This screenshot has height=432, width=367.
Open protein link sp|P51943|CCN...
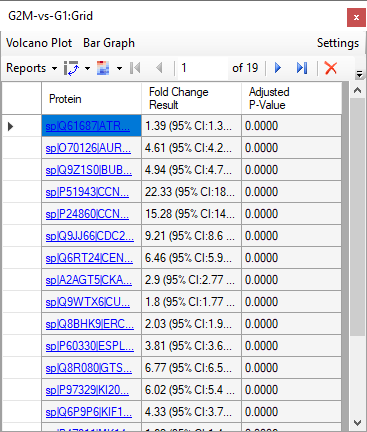pyautogui.click(x=87, y=192)
